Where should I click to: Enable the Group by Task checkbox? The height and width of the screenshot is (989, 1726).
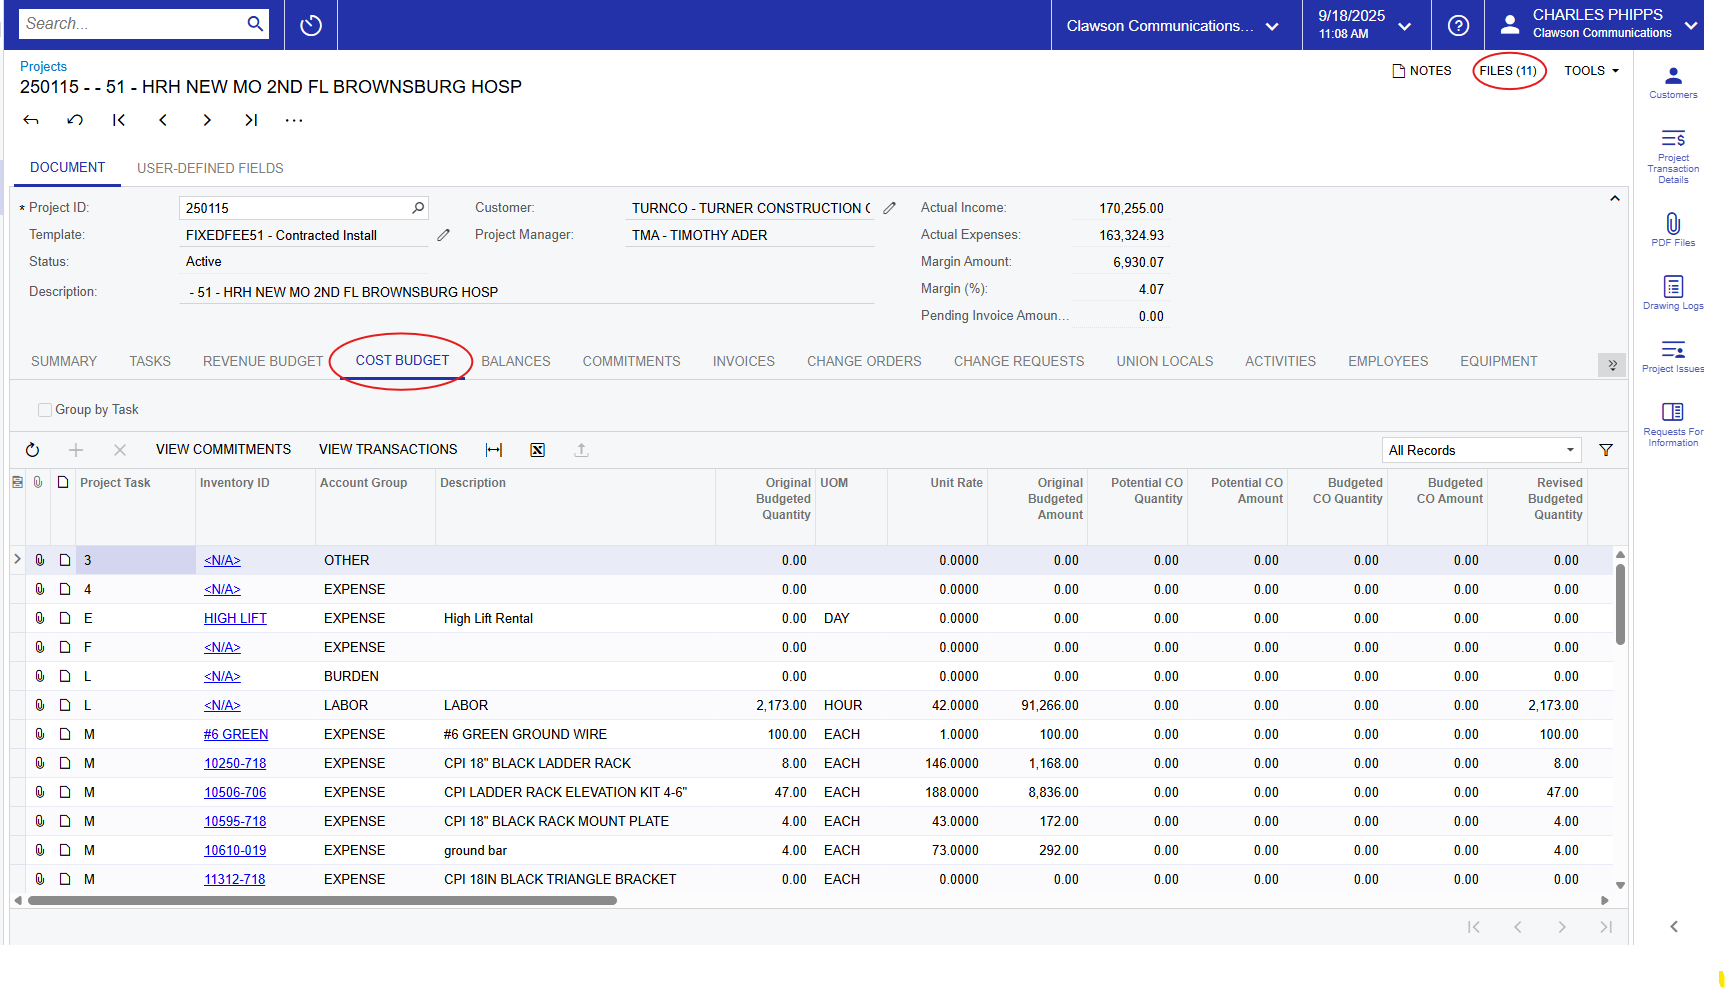tap(45, 410)
